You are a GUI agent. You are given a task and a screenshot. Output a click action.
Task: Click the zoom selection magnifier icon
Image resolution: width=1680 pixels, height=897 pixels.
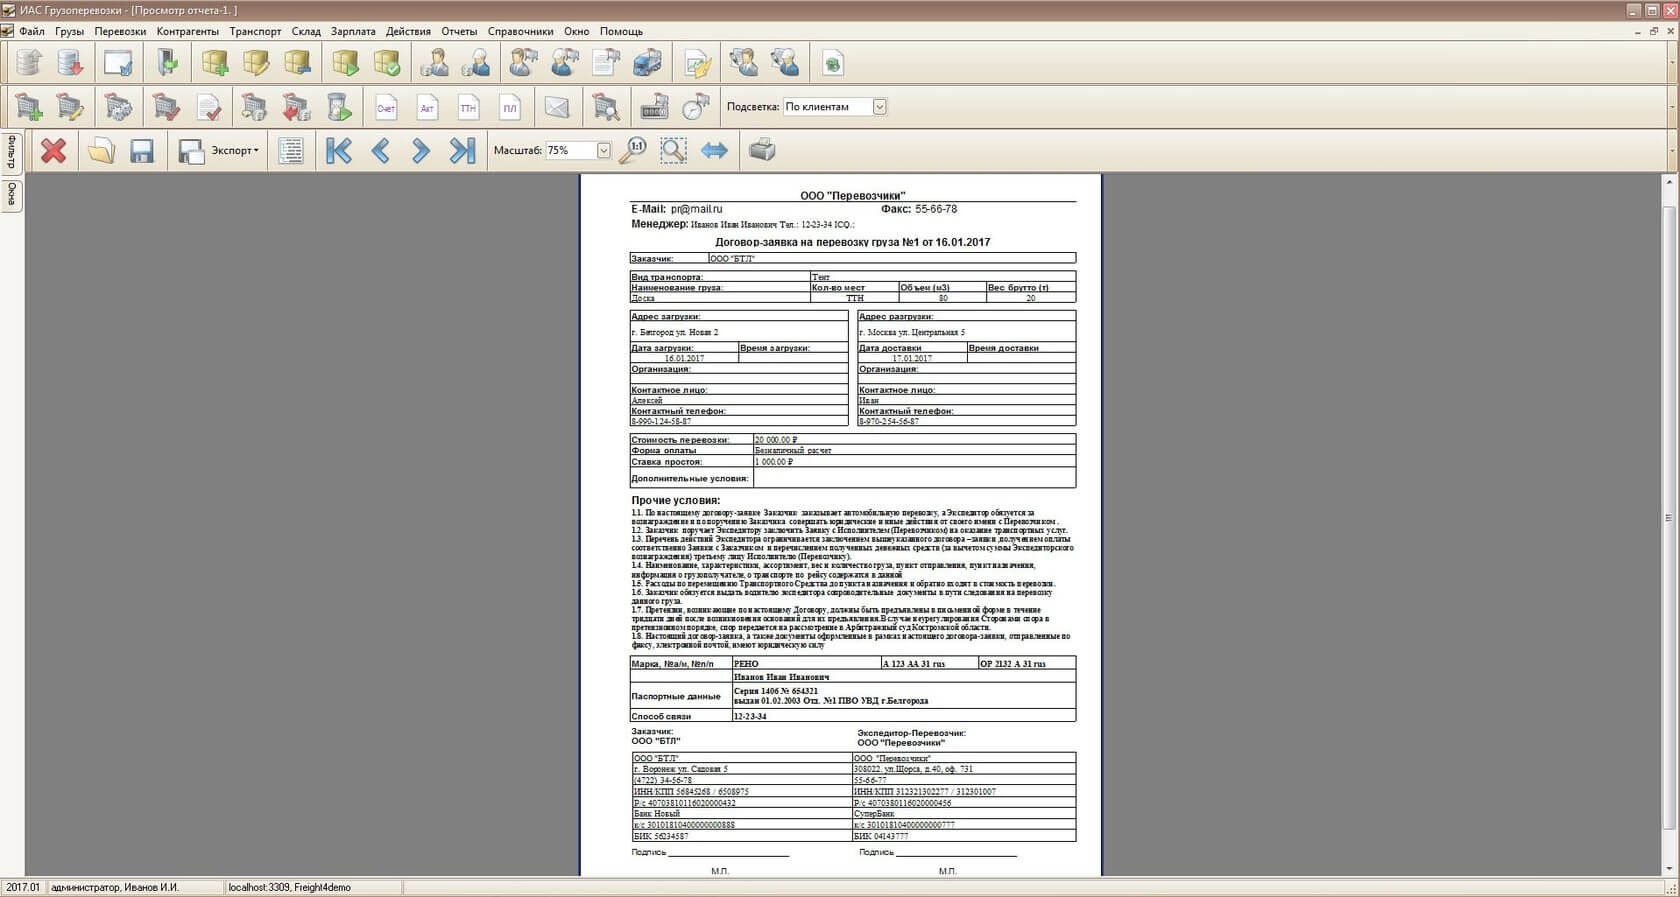click(x=673, y=150)
